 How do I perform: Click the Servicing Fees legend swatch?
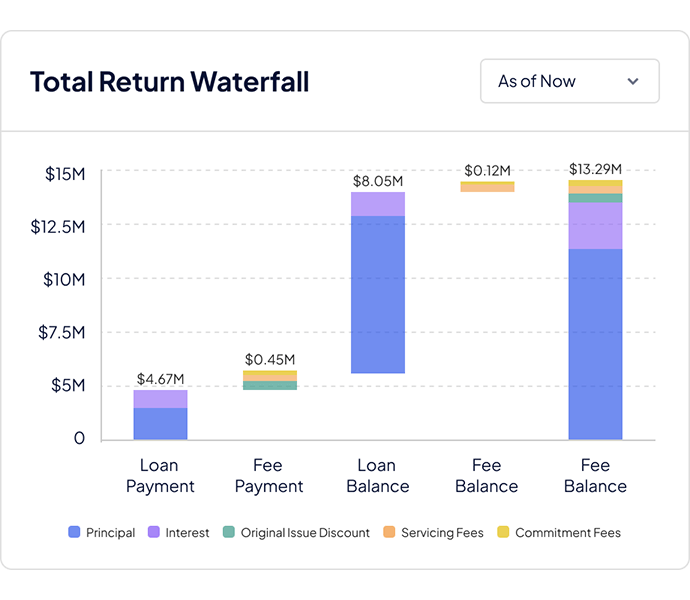tap(389, 533)
